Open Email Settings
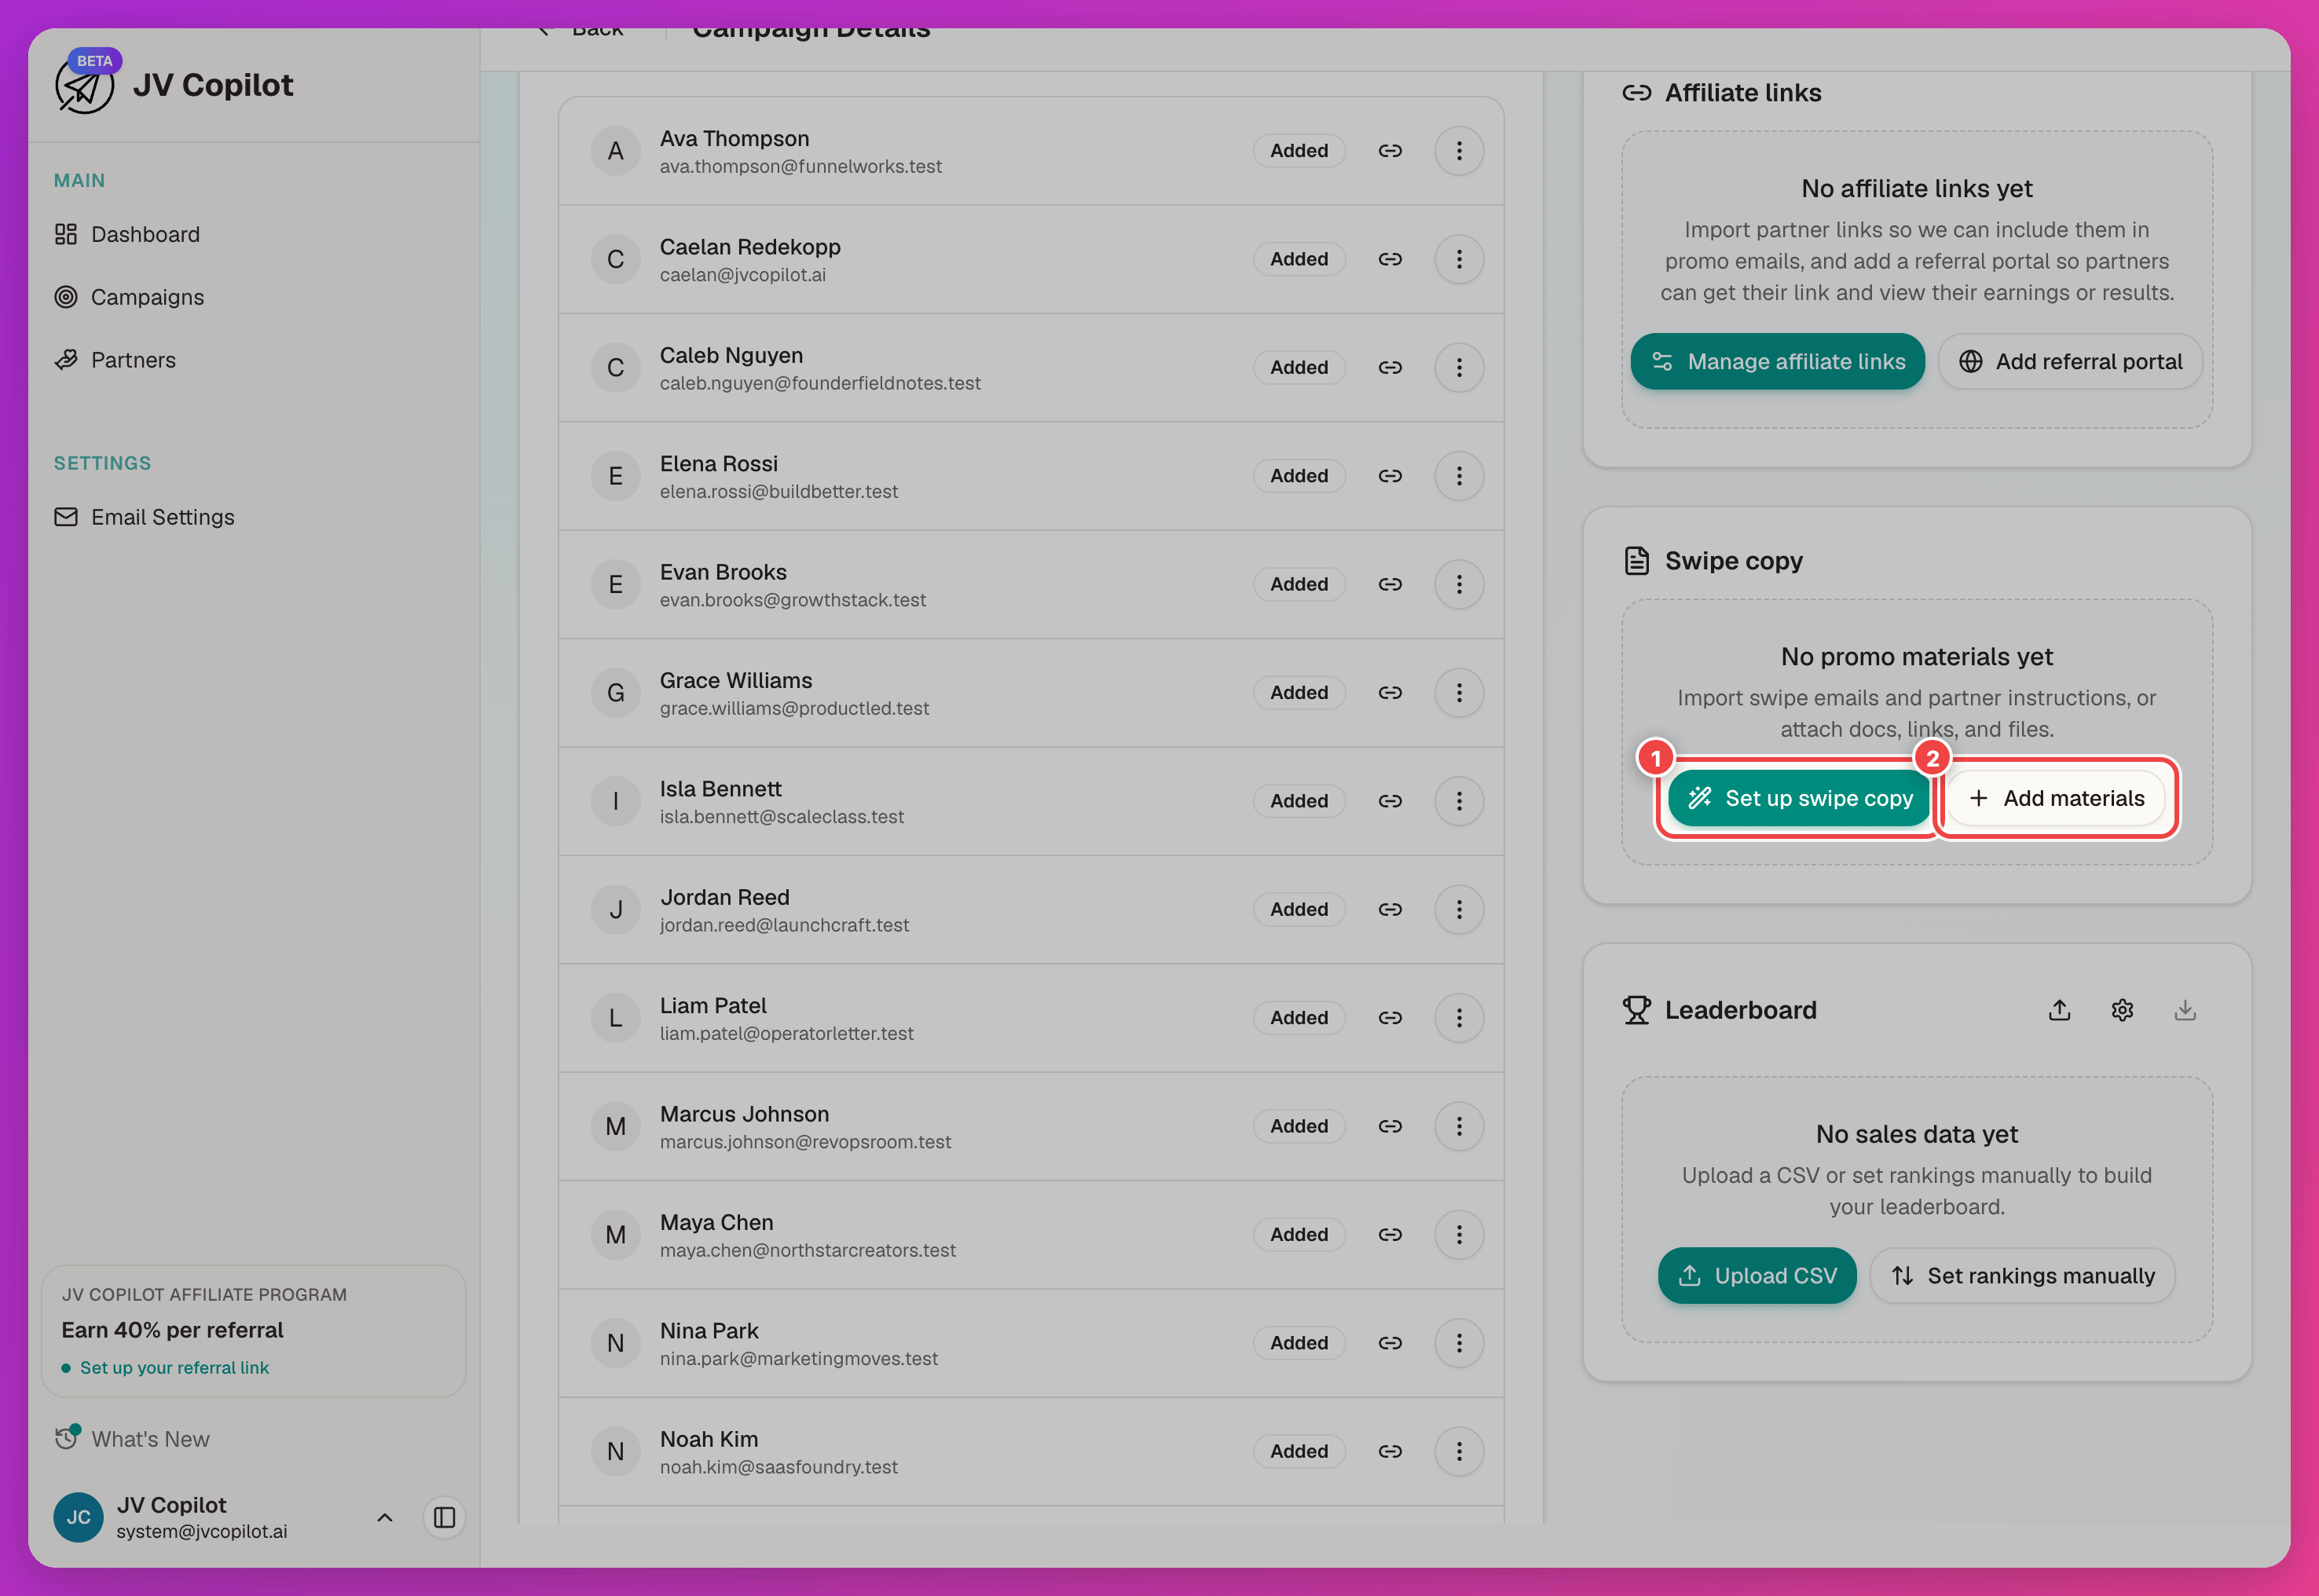The height and width of the screenshot is (1596, 2319). tap(144, 517)
